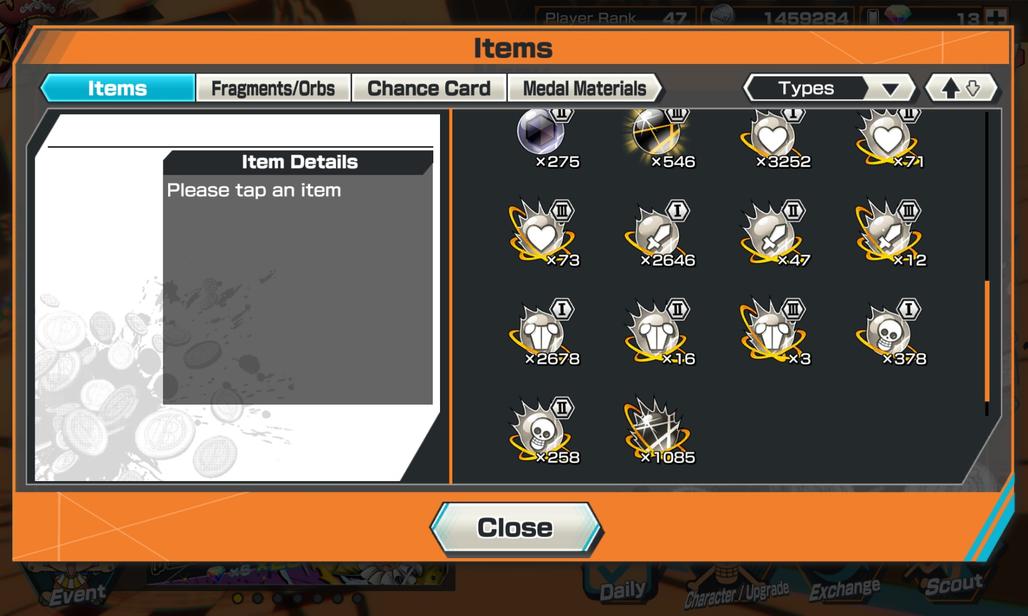Open the Chance Card tab

[x=429, y=88]
